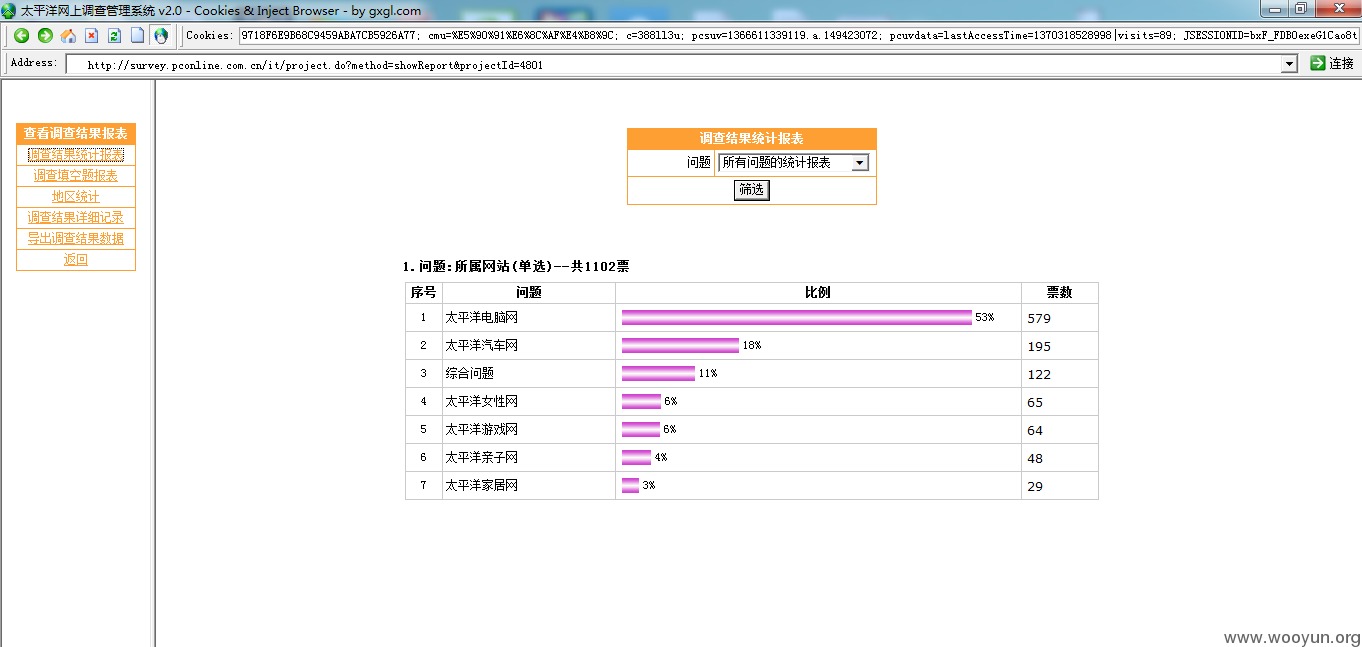Click the 太平洋亲子网 row label
Screen dimensions: 1362x647
tap(481, 457)
